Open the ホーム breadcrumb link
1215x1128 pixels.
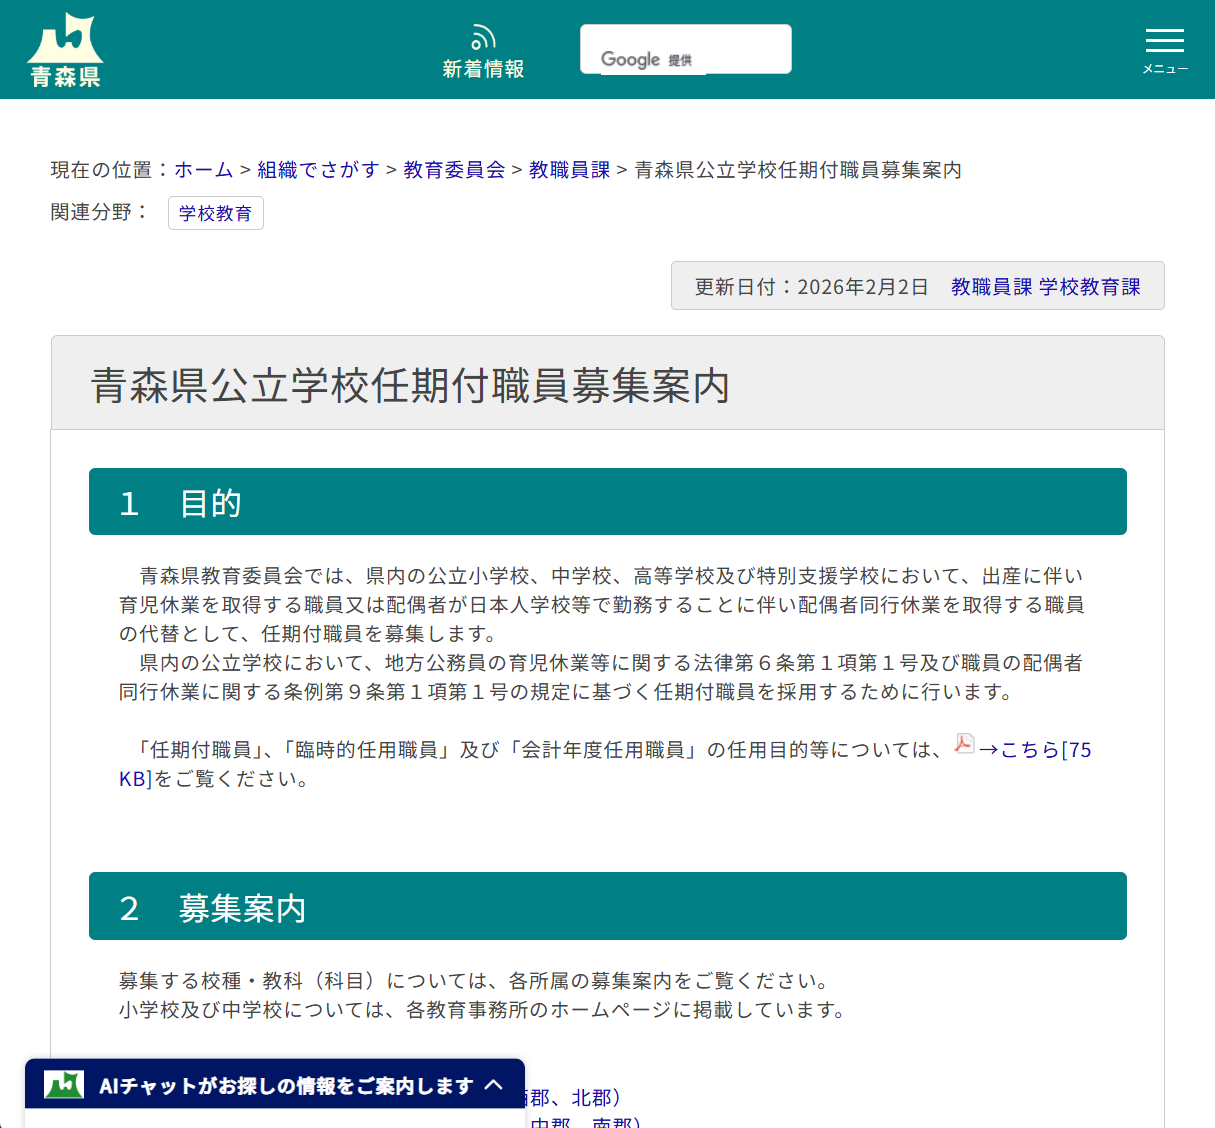click(x=203, y=170)
